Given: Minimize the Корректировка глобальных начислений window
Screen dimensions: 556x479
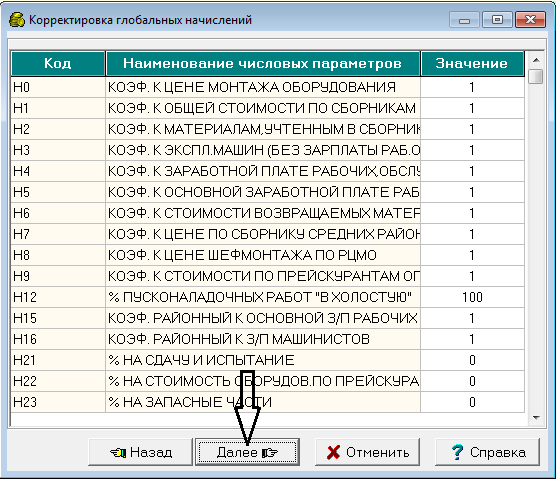Looking at the screenshot, I should pos(464,20).
